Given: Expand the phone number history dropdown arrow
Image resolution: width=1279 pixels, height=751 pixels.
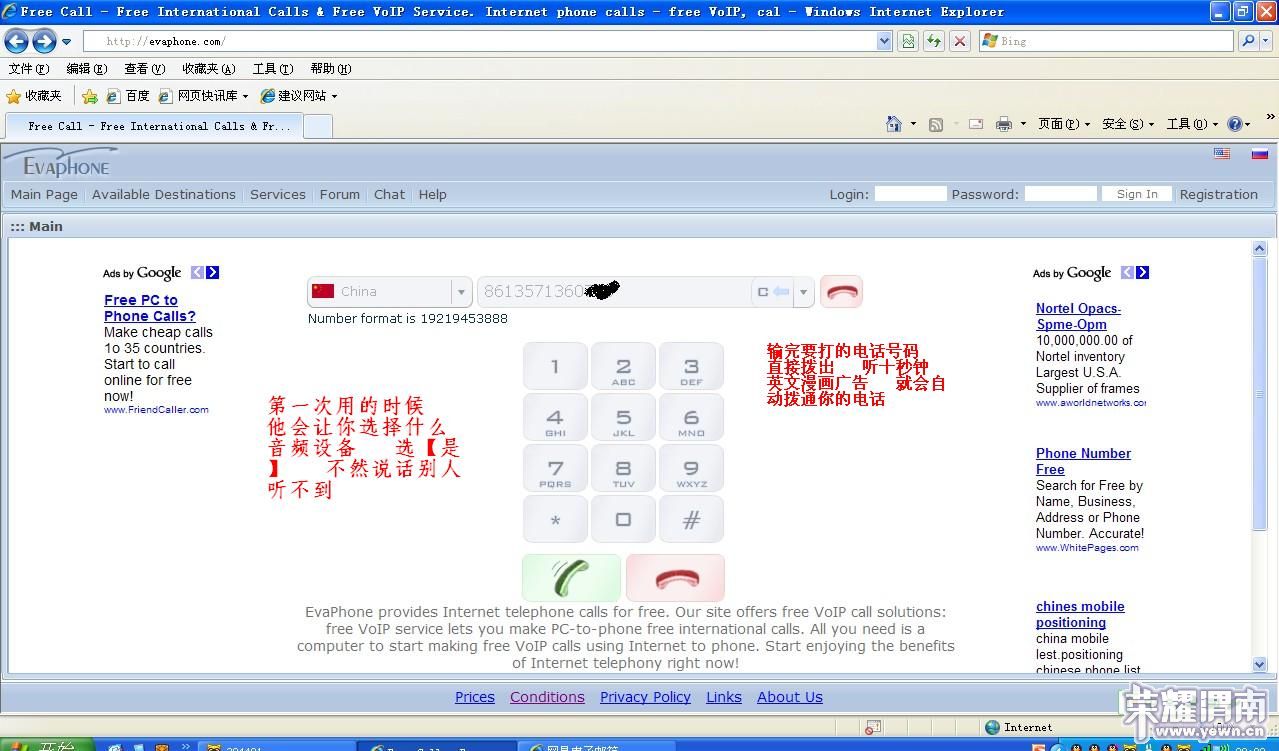Looking at the screenshot, I should click(x=803, y=292).
